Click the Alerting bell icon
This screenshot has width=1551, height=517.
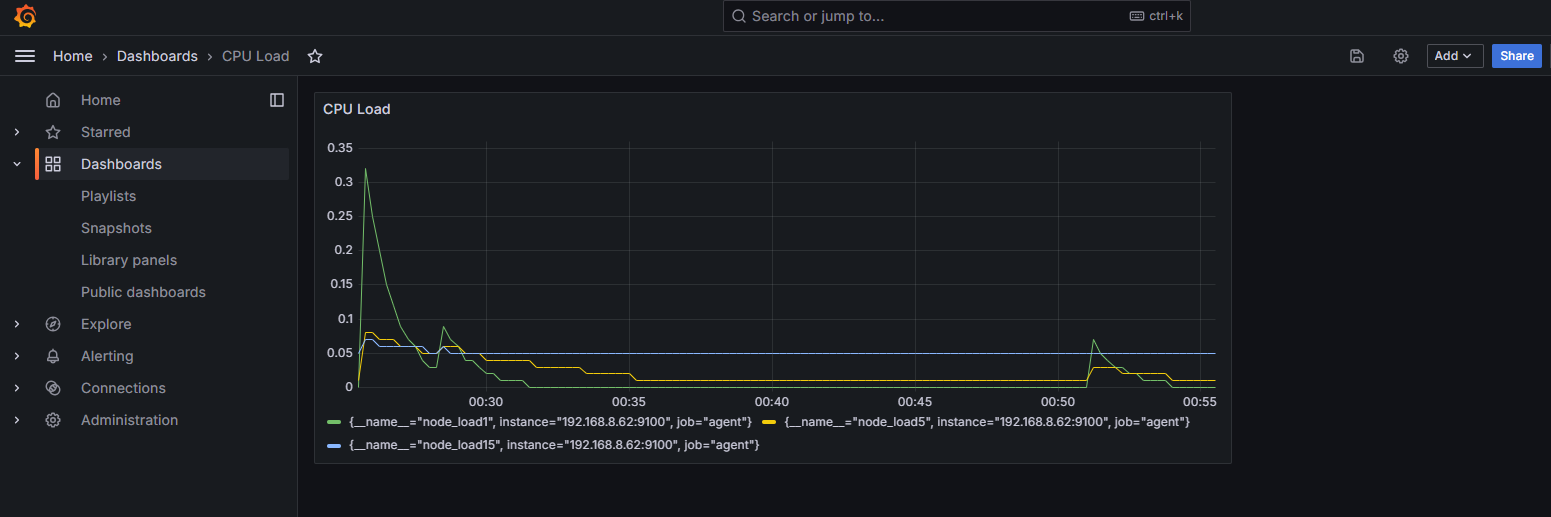pos(53,356)
